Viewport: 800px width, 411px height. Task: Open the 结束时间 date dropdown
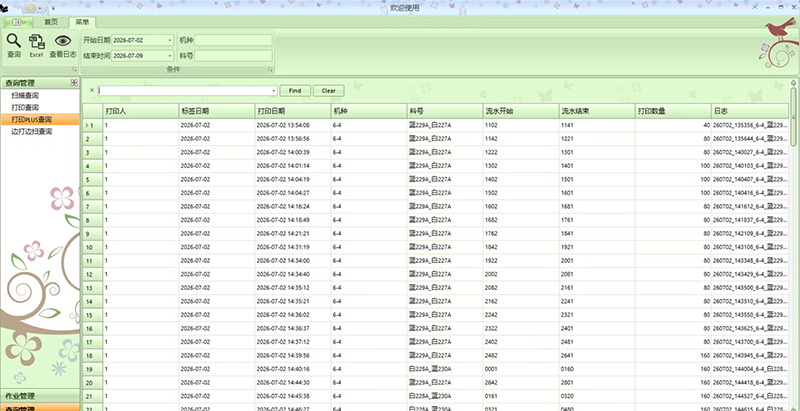[x=170, y=56]
